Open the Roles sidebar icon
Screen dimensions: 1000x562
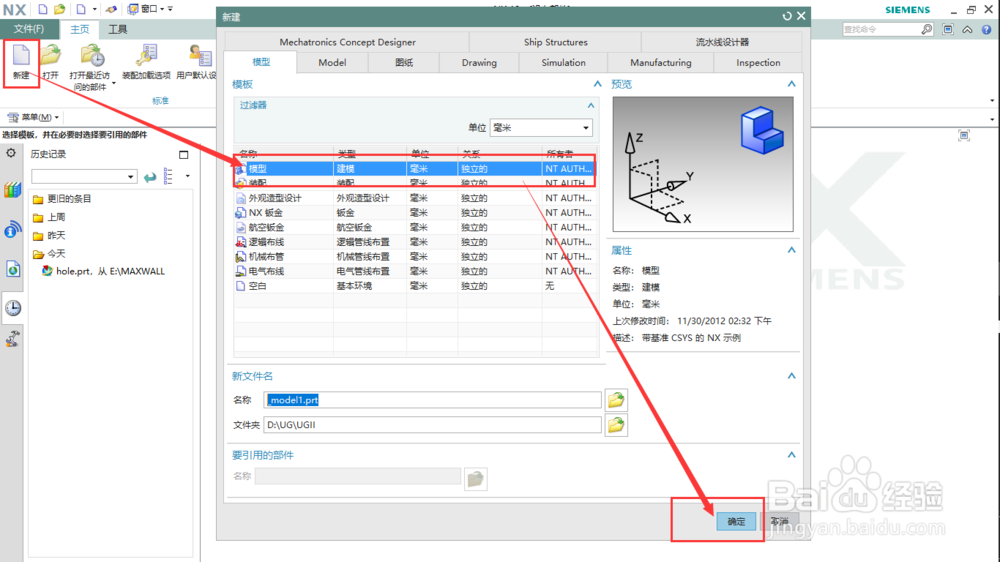point(13,339)
